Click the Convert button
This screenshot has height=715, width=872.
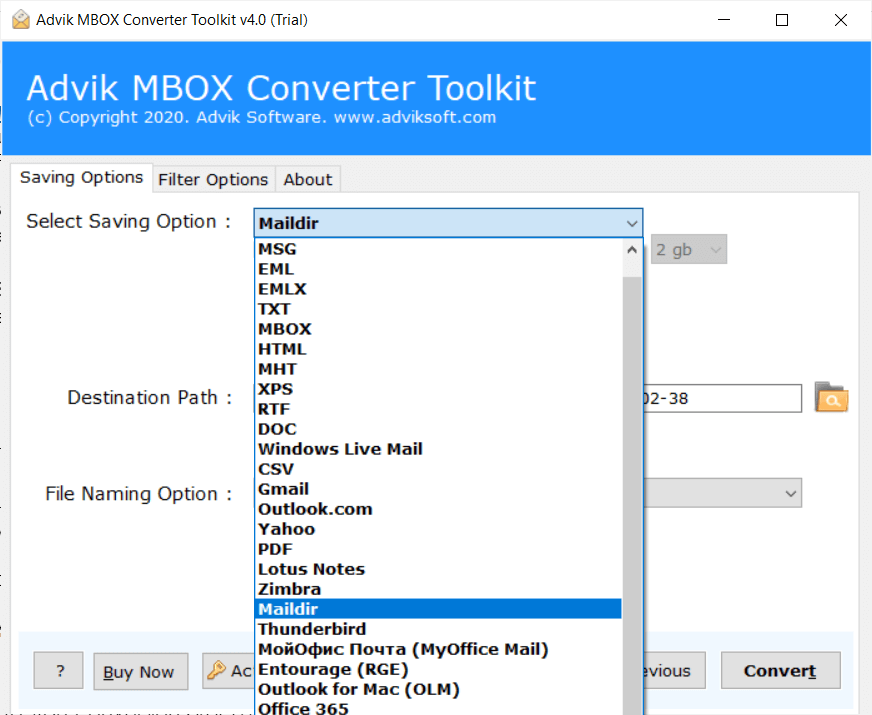click(780, 671)
